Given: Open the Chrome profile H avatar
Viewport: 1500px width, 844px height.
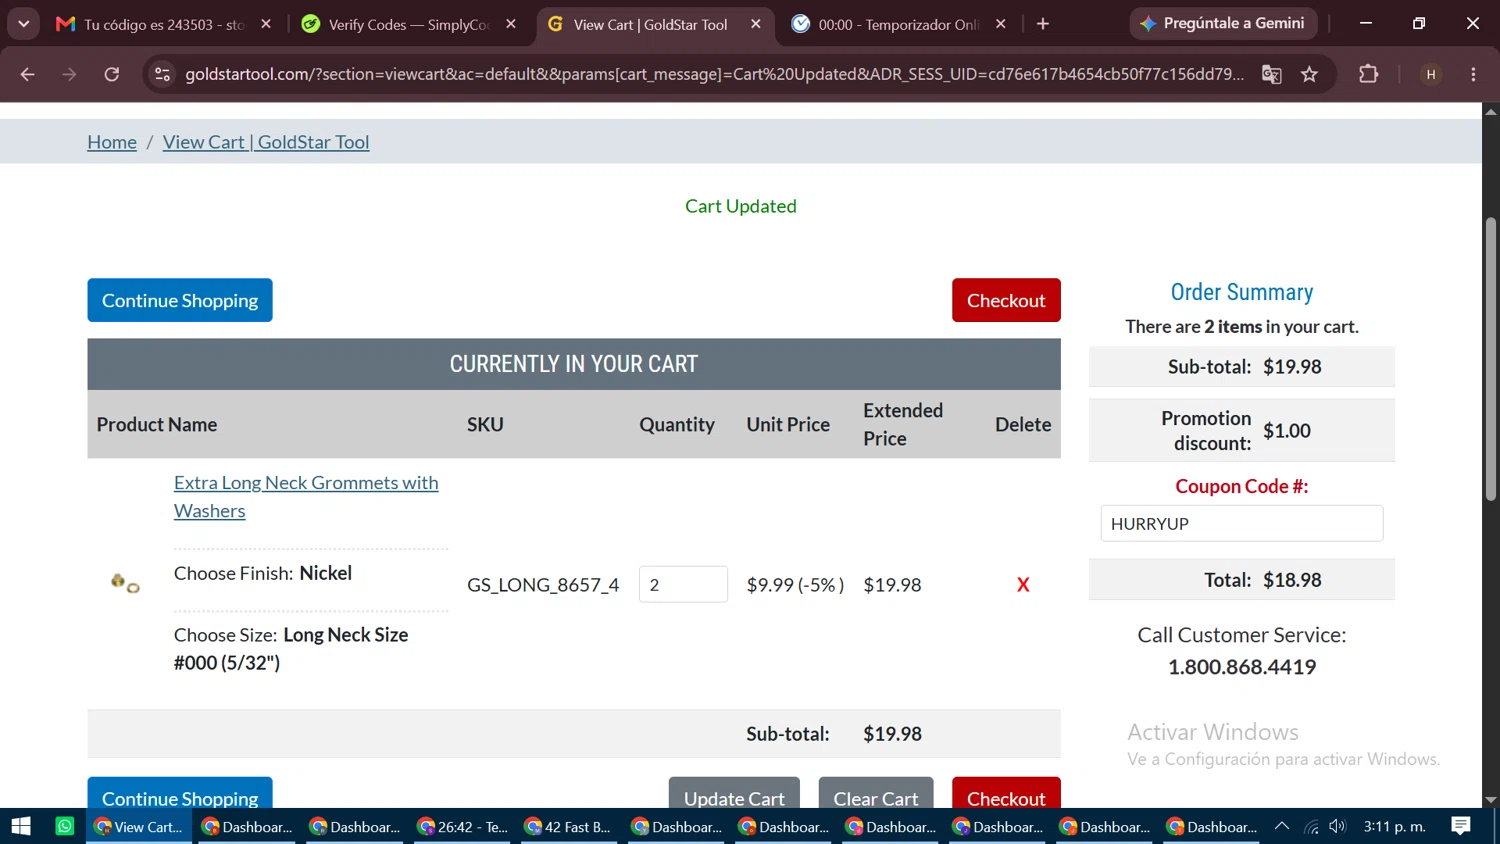Looking at the screenshot, I should [x=1431, y=74].
